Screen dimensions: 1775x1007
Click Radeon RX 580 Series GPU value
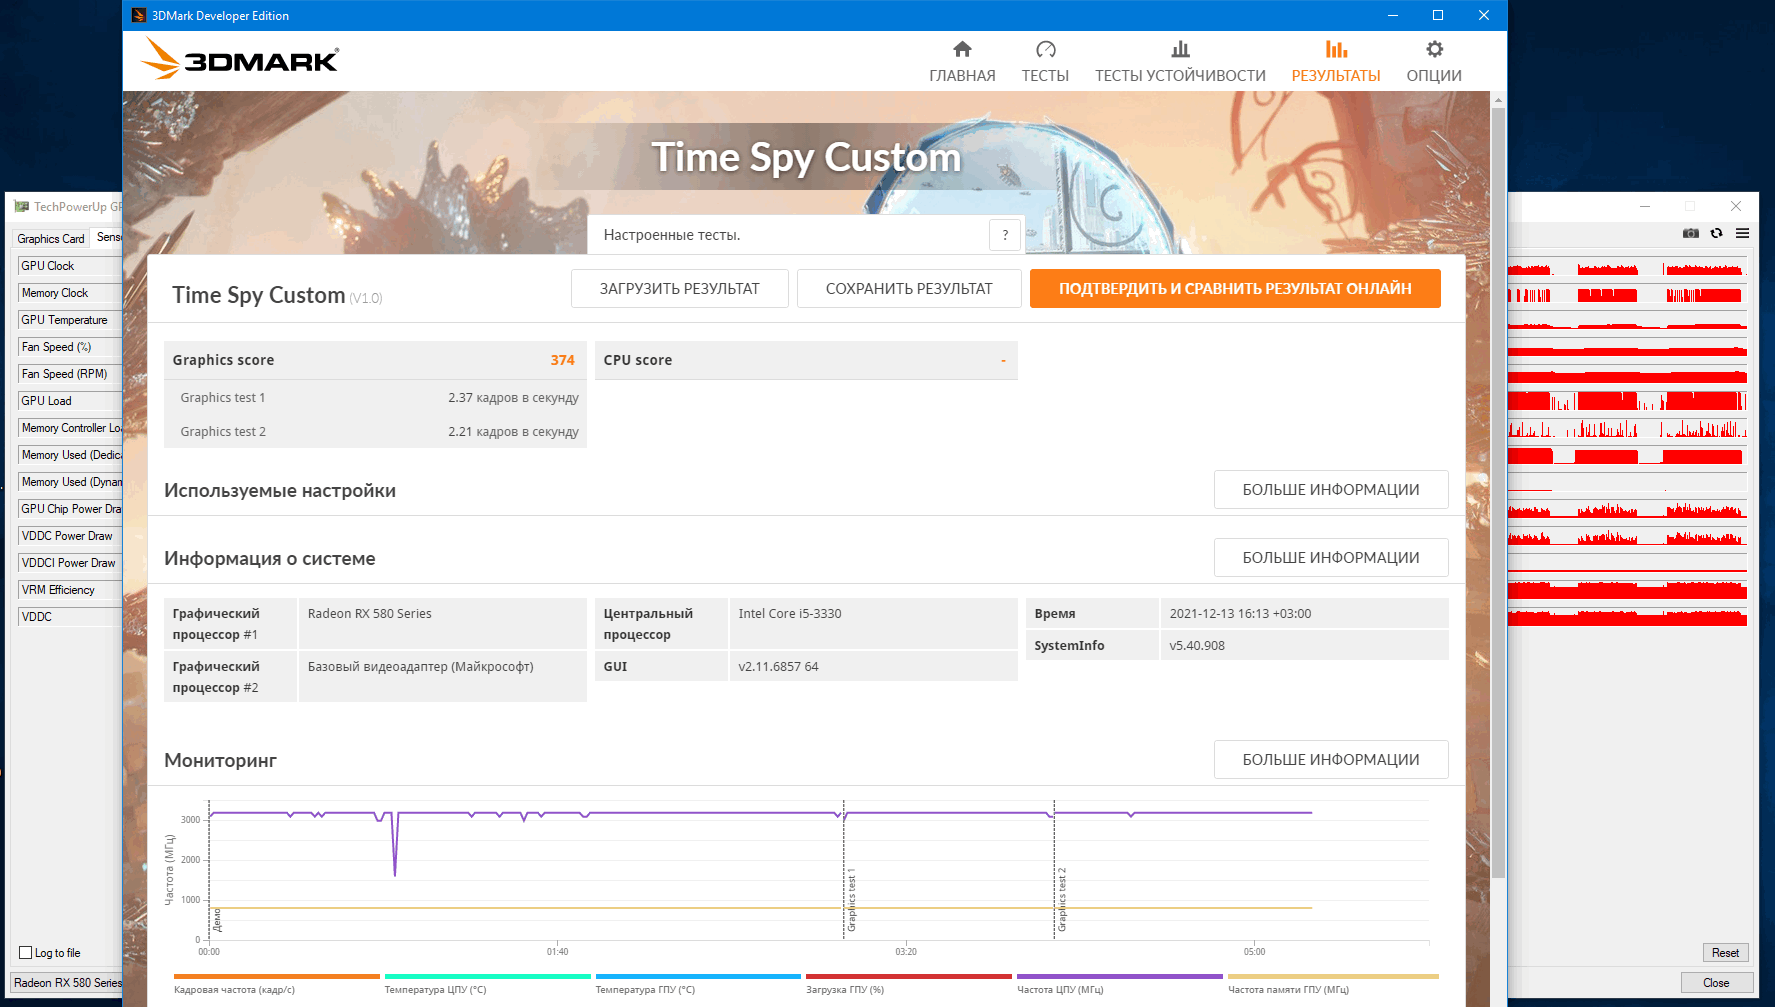(x=370, y=614)
